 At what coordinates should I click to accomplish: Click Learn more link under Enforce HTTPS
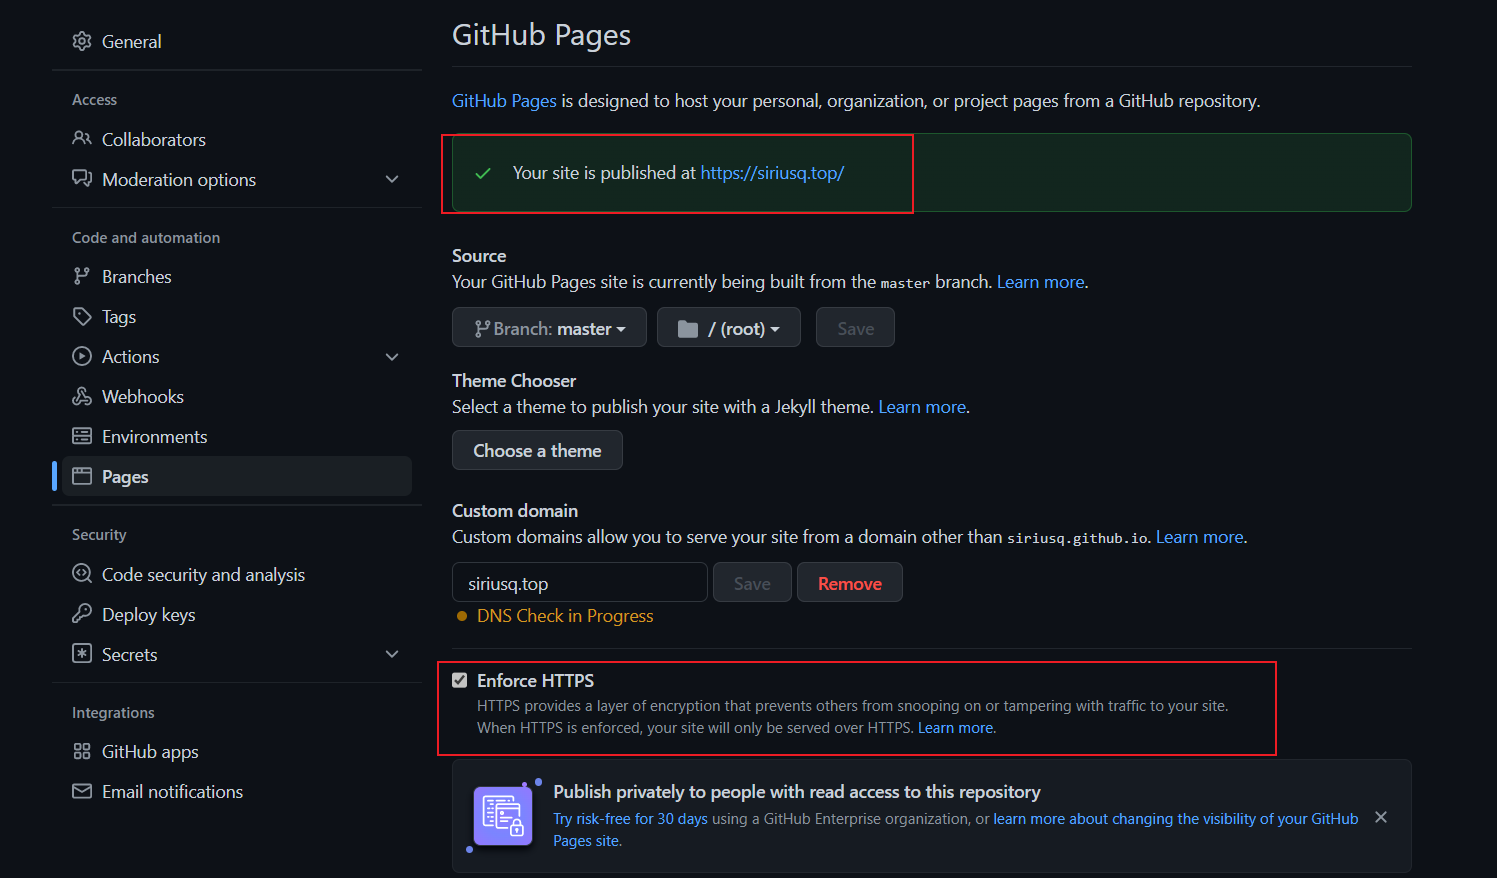point(955,728)
